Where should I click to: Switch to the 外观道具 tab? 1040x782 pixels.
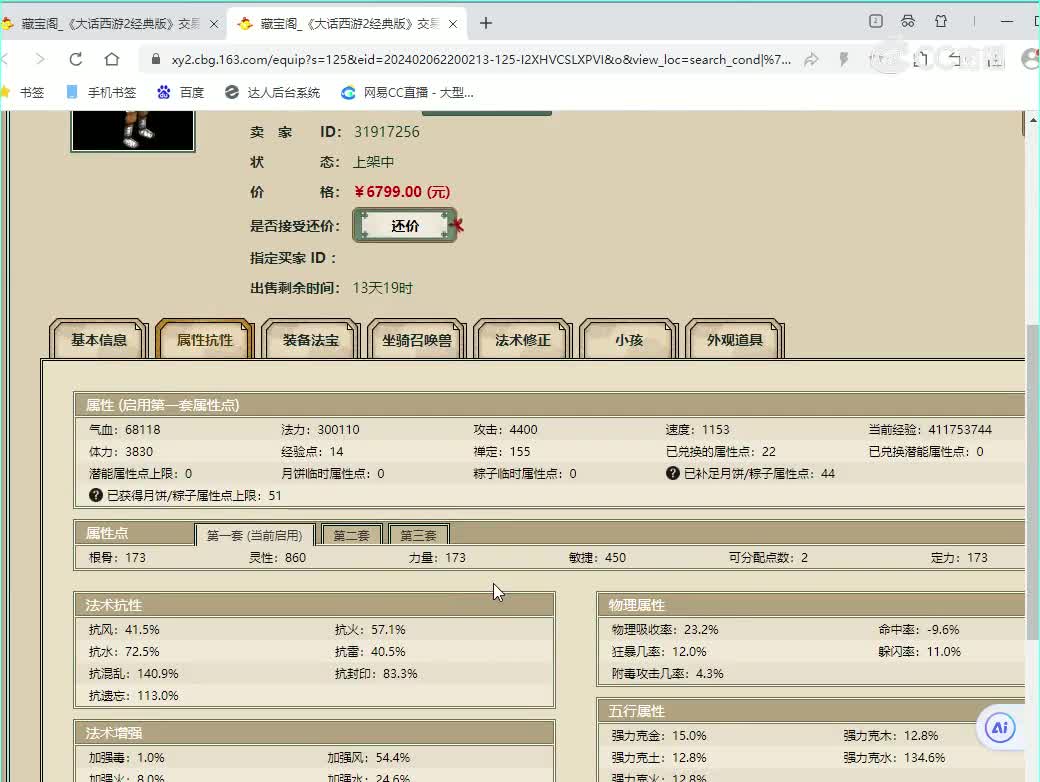coord(735,340)
